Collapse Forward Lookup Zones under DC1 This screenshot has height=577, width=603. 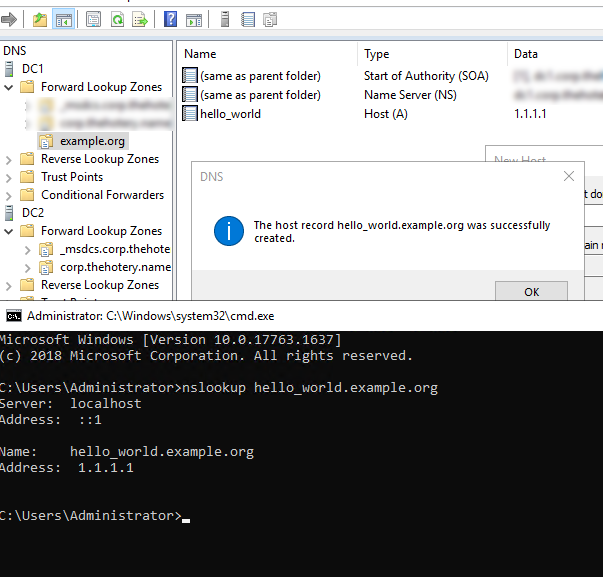tap(9, 87)
